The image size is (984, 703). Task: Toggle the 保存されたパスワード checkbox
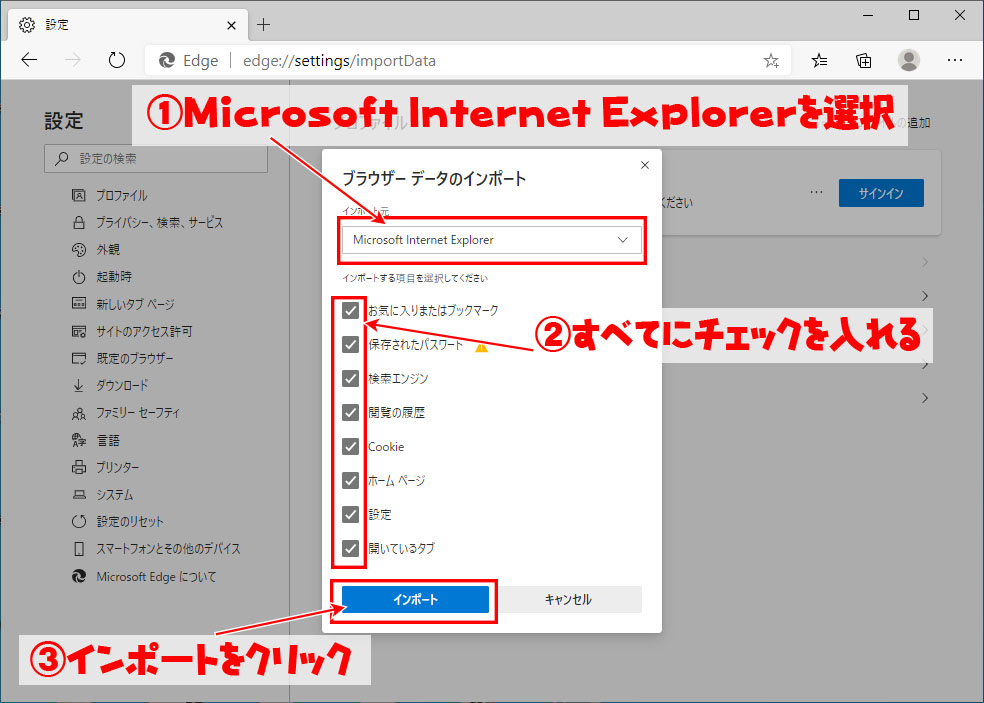pyautogui.click(x=350, y=345)
